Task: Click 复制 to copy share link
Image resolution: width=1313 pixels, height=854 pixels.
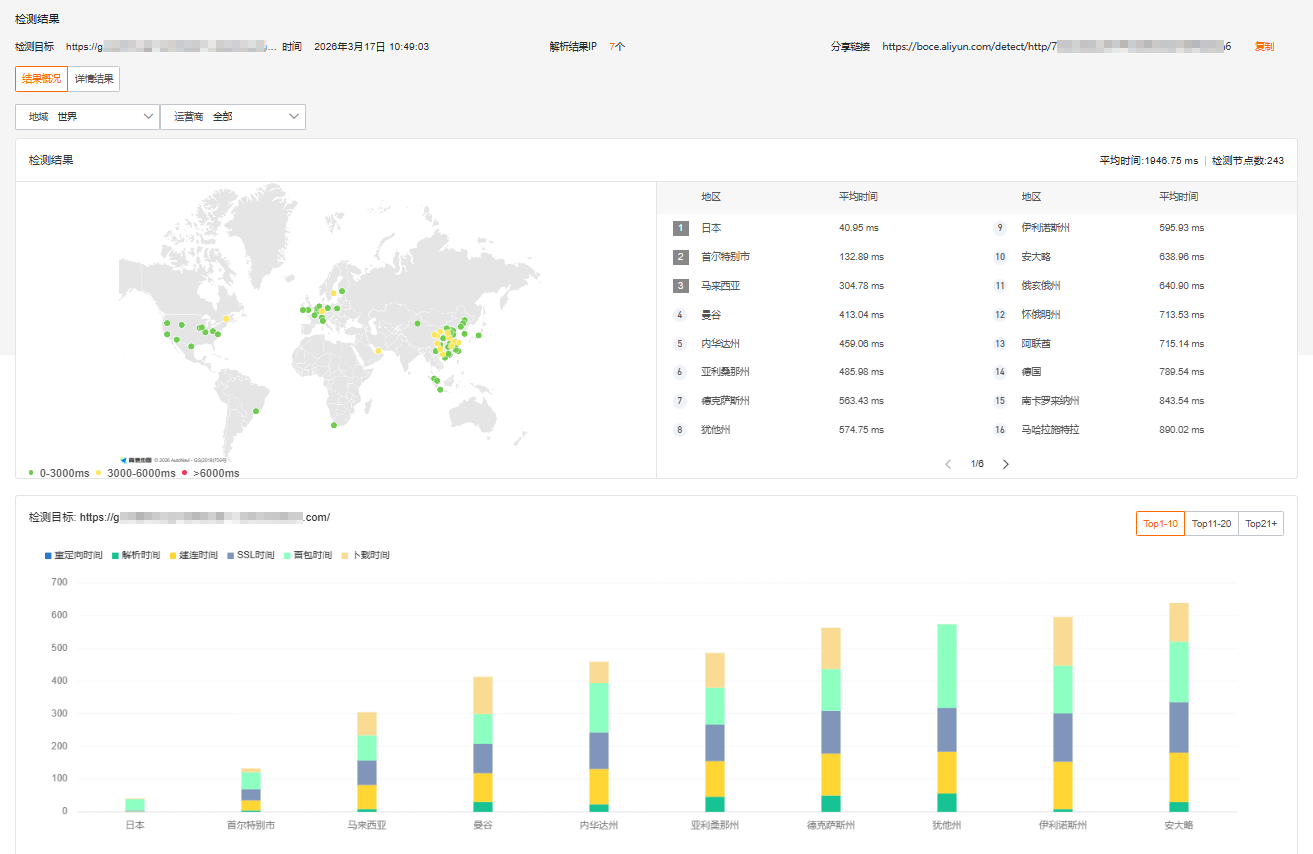Action: 1264,47
